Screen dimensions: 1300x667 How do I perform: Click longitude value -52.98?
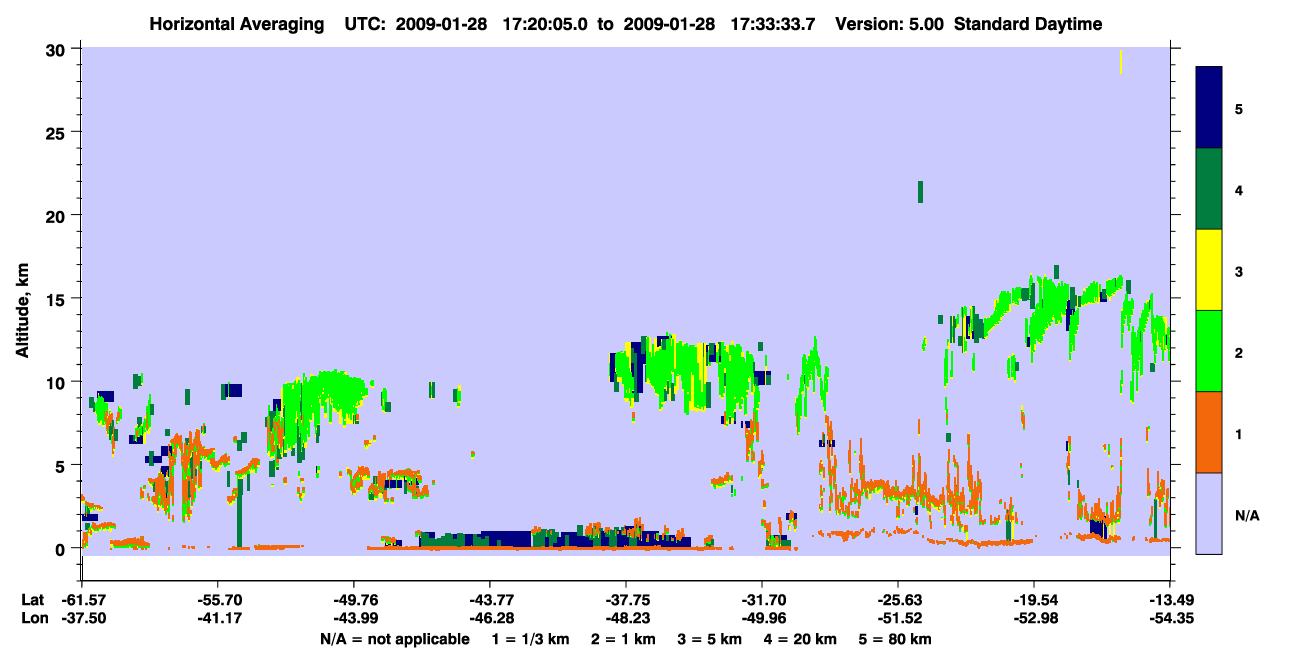[x=1034, y=618]
